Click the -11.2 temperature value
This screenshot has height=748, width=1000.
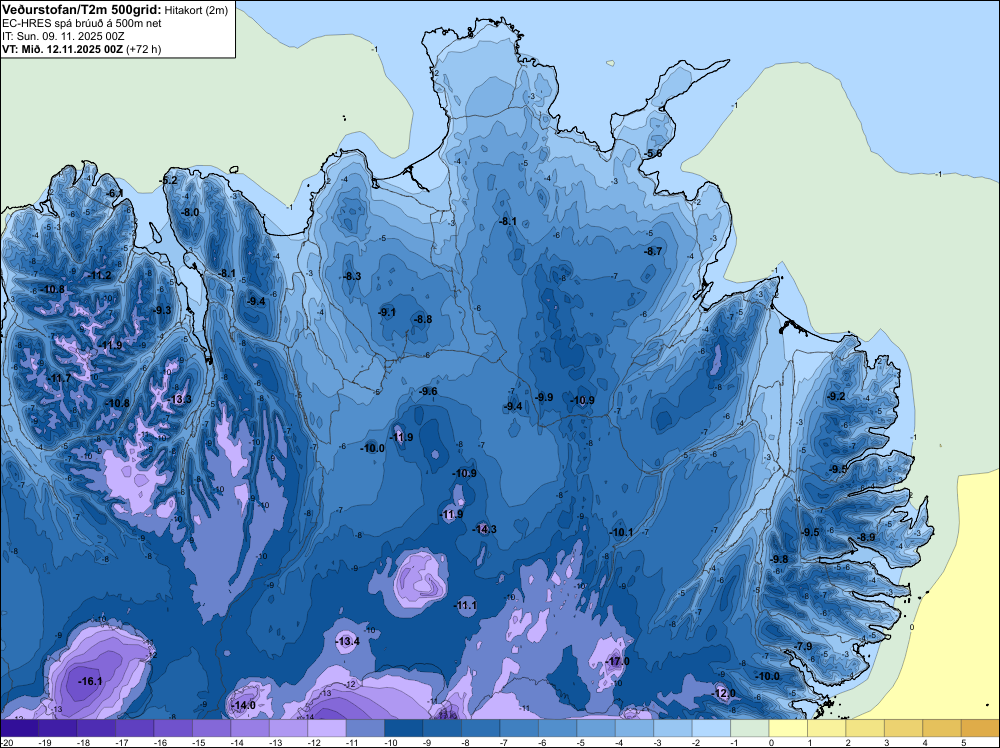pos(99,275)
